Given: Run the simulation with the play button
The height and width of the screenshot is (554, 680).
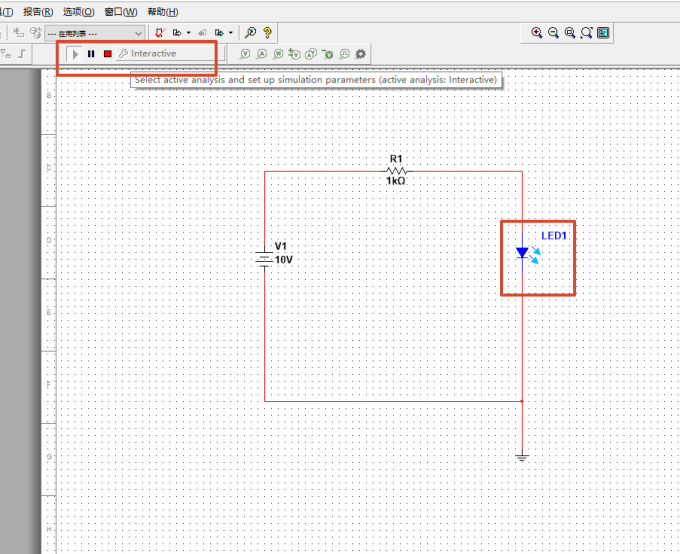Looking at the screenshot, I should [x=75, y=54].
